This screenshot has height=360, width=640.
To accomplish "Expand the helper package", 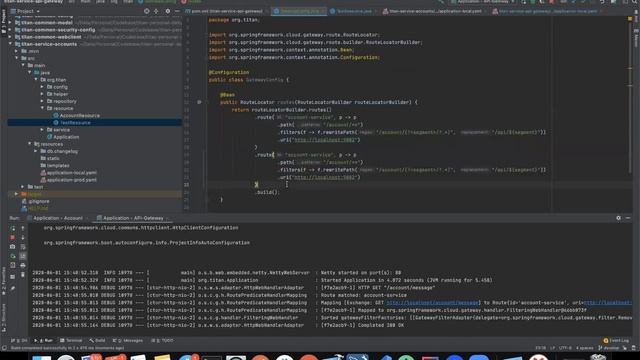I will point(42,94).
